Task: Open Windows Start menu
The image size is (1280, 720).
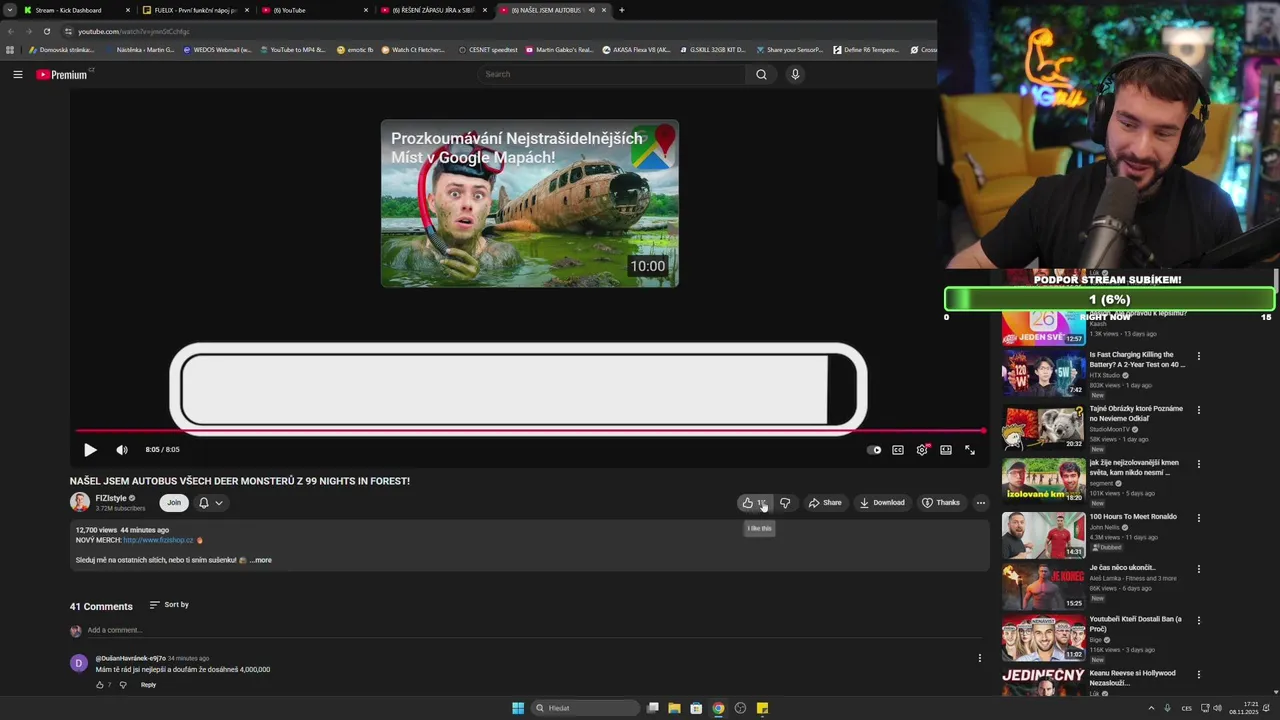Action: [518, 708]
